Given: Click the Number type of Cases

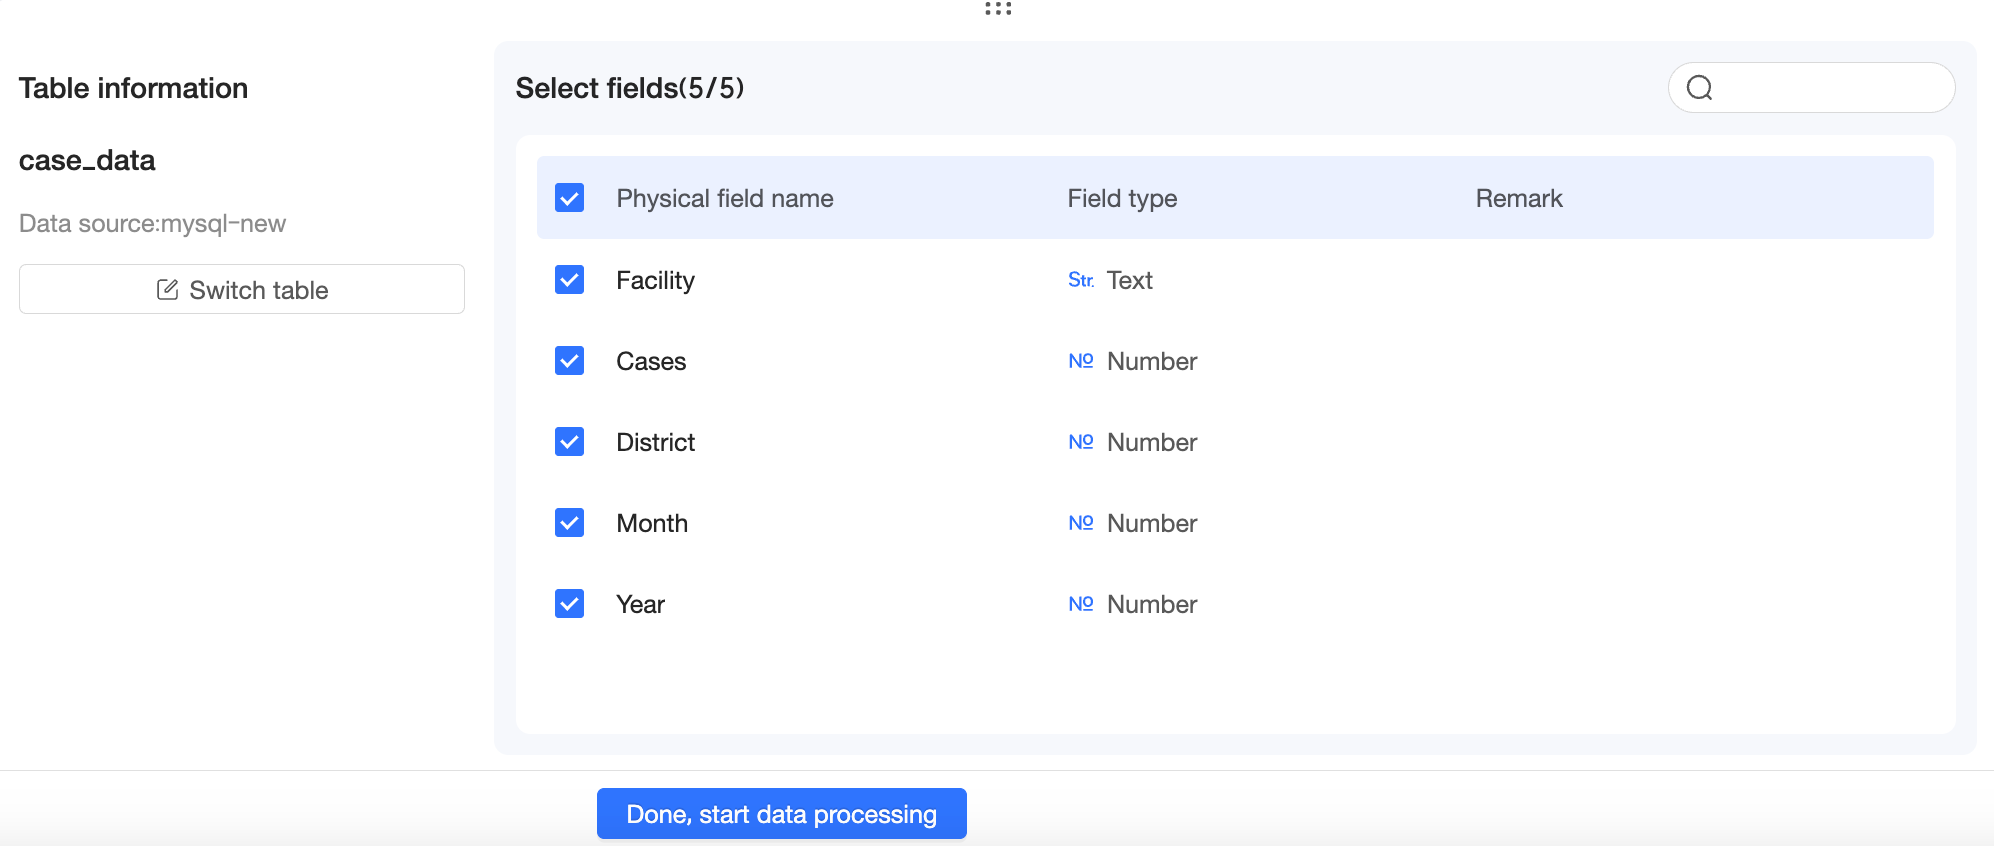Looking at the screenshot, I should click(x=1152, y=361).
